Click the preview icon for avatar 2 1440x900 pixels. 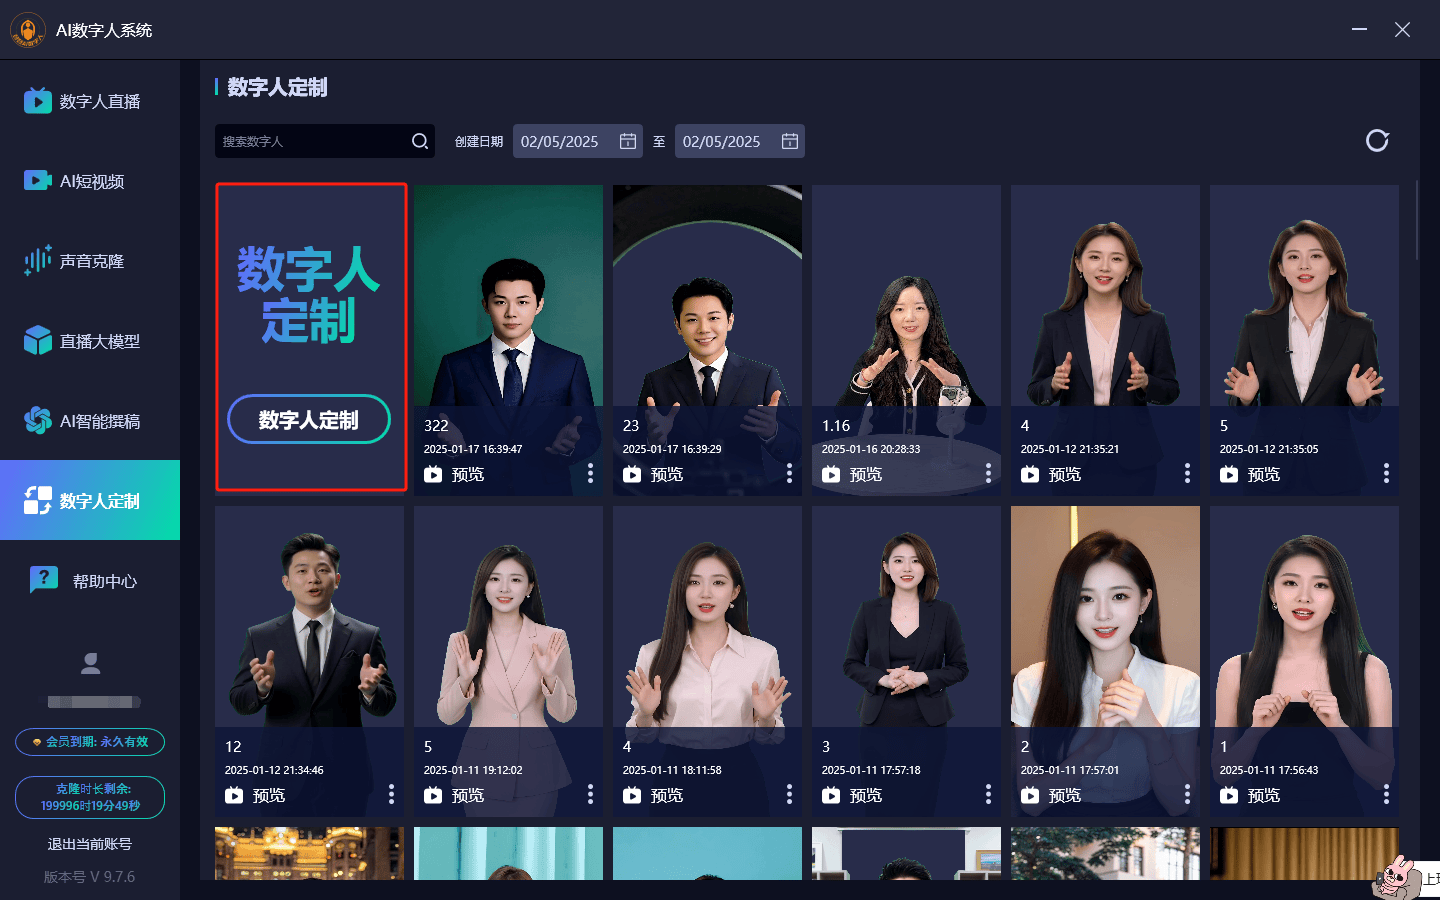tap(1030, 795)
